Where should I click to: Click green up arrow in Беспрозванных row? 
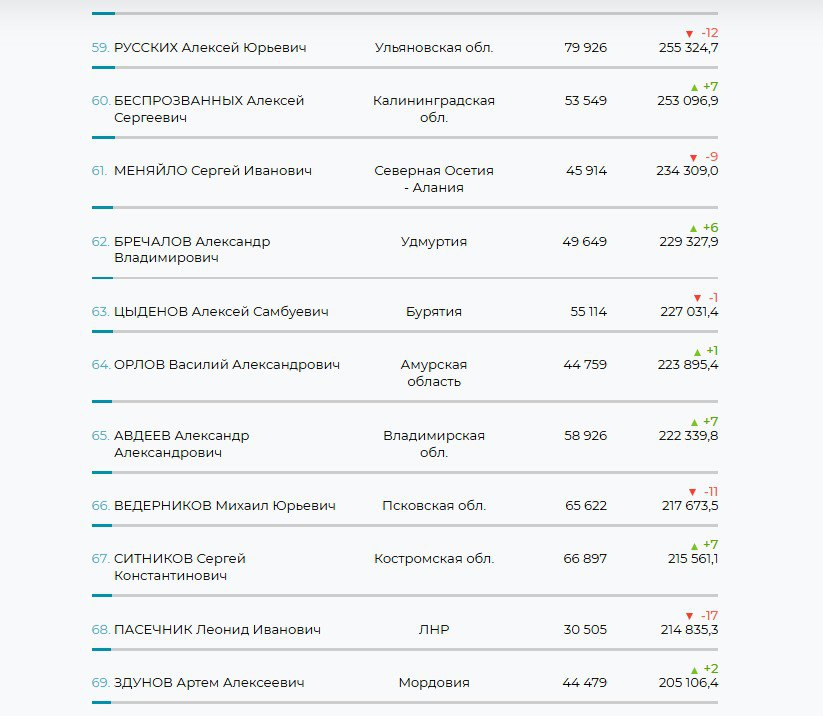click(x=694, y=88)
